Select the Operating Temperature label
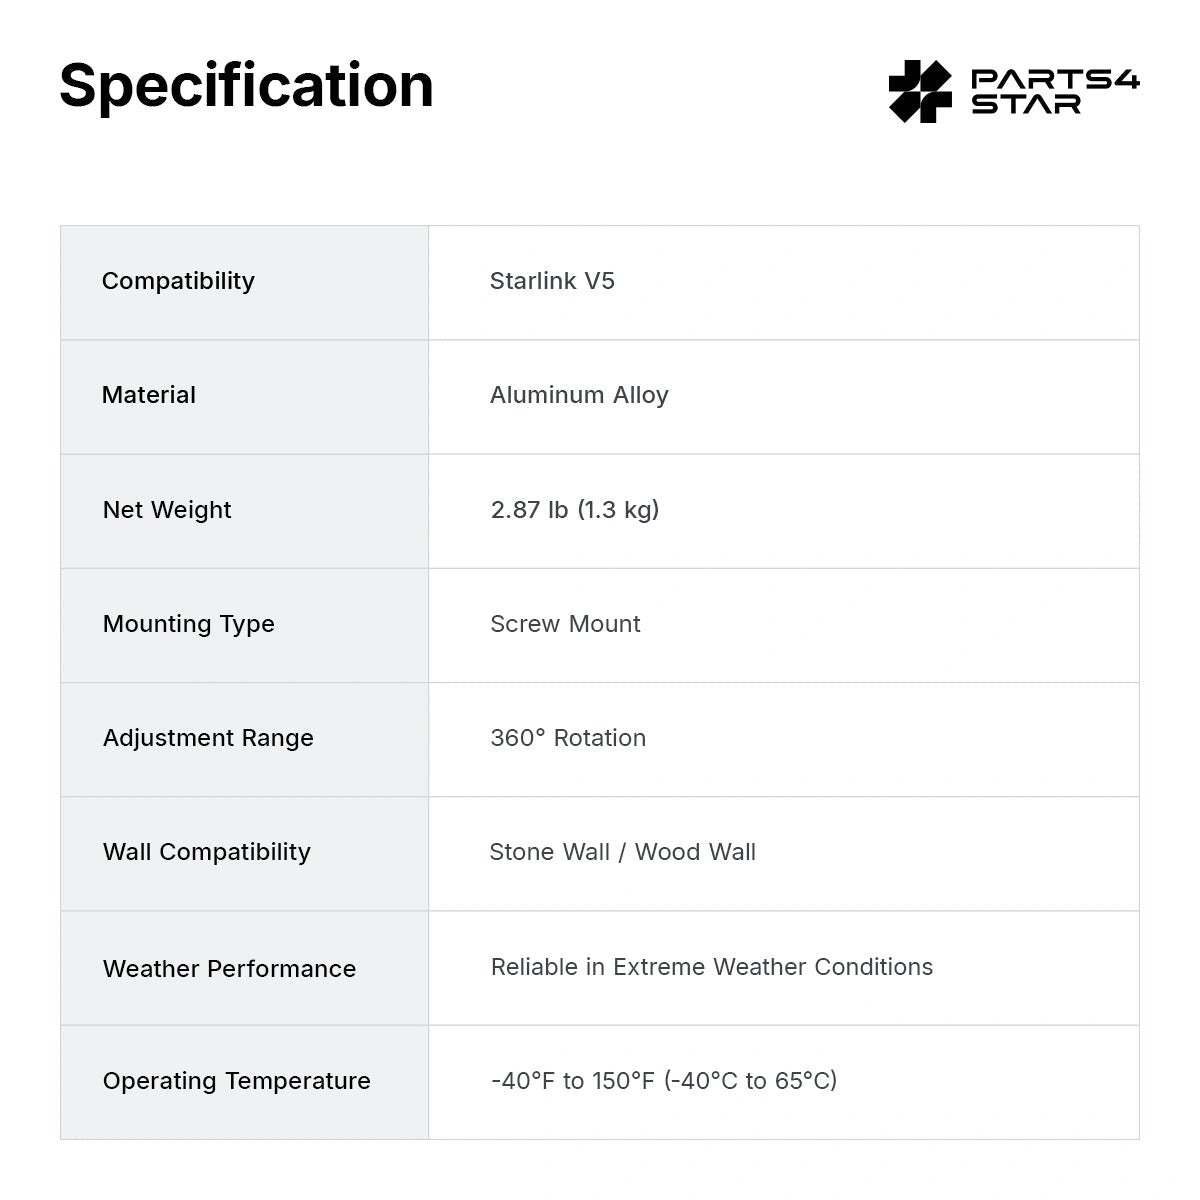 pyautogui.click(x=236, y=1081)
